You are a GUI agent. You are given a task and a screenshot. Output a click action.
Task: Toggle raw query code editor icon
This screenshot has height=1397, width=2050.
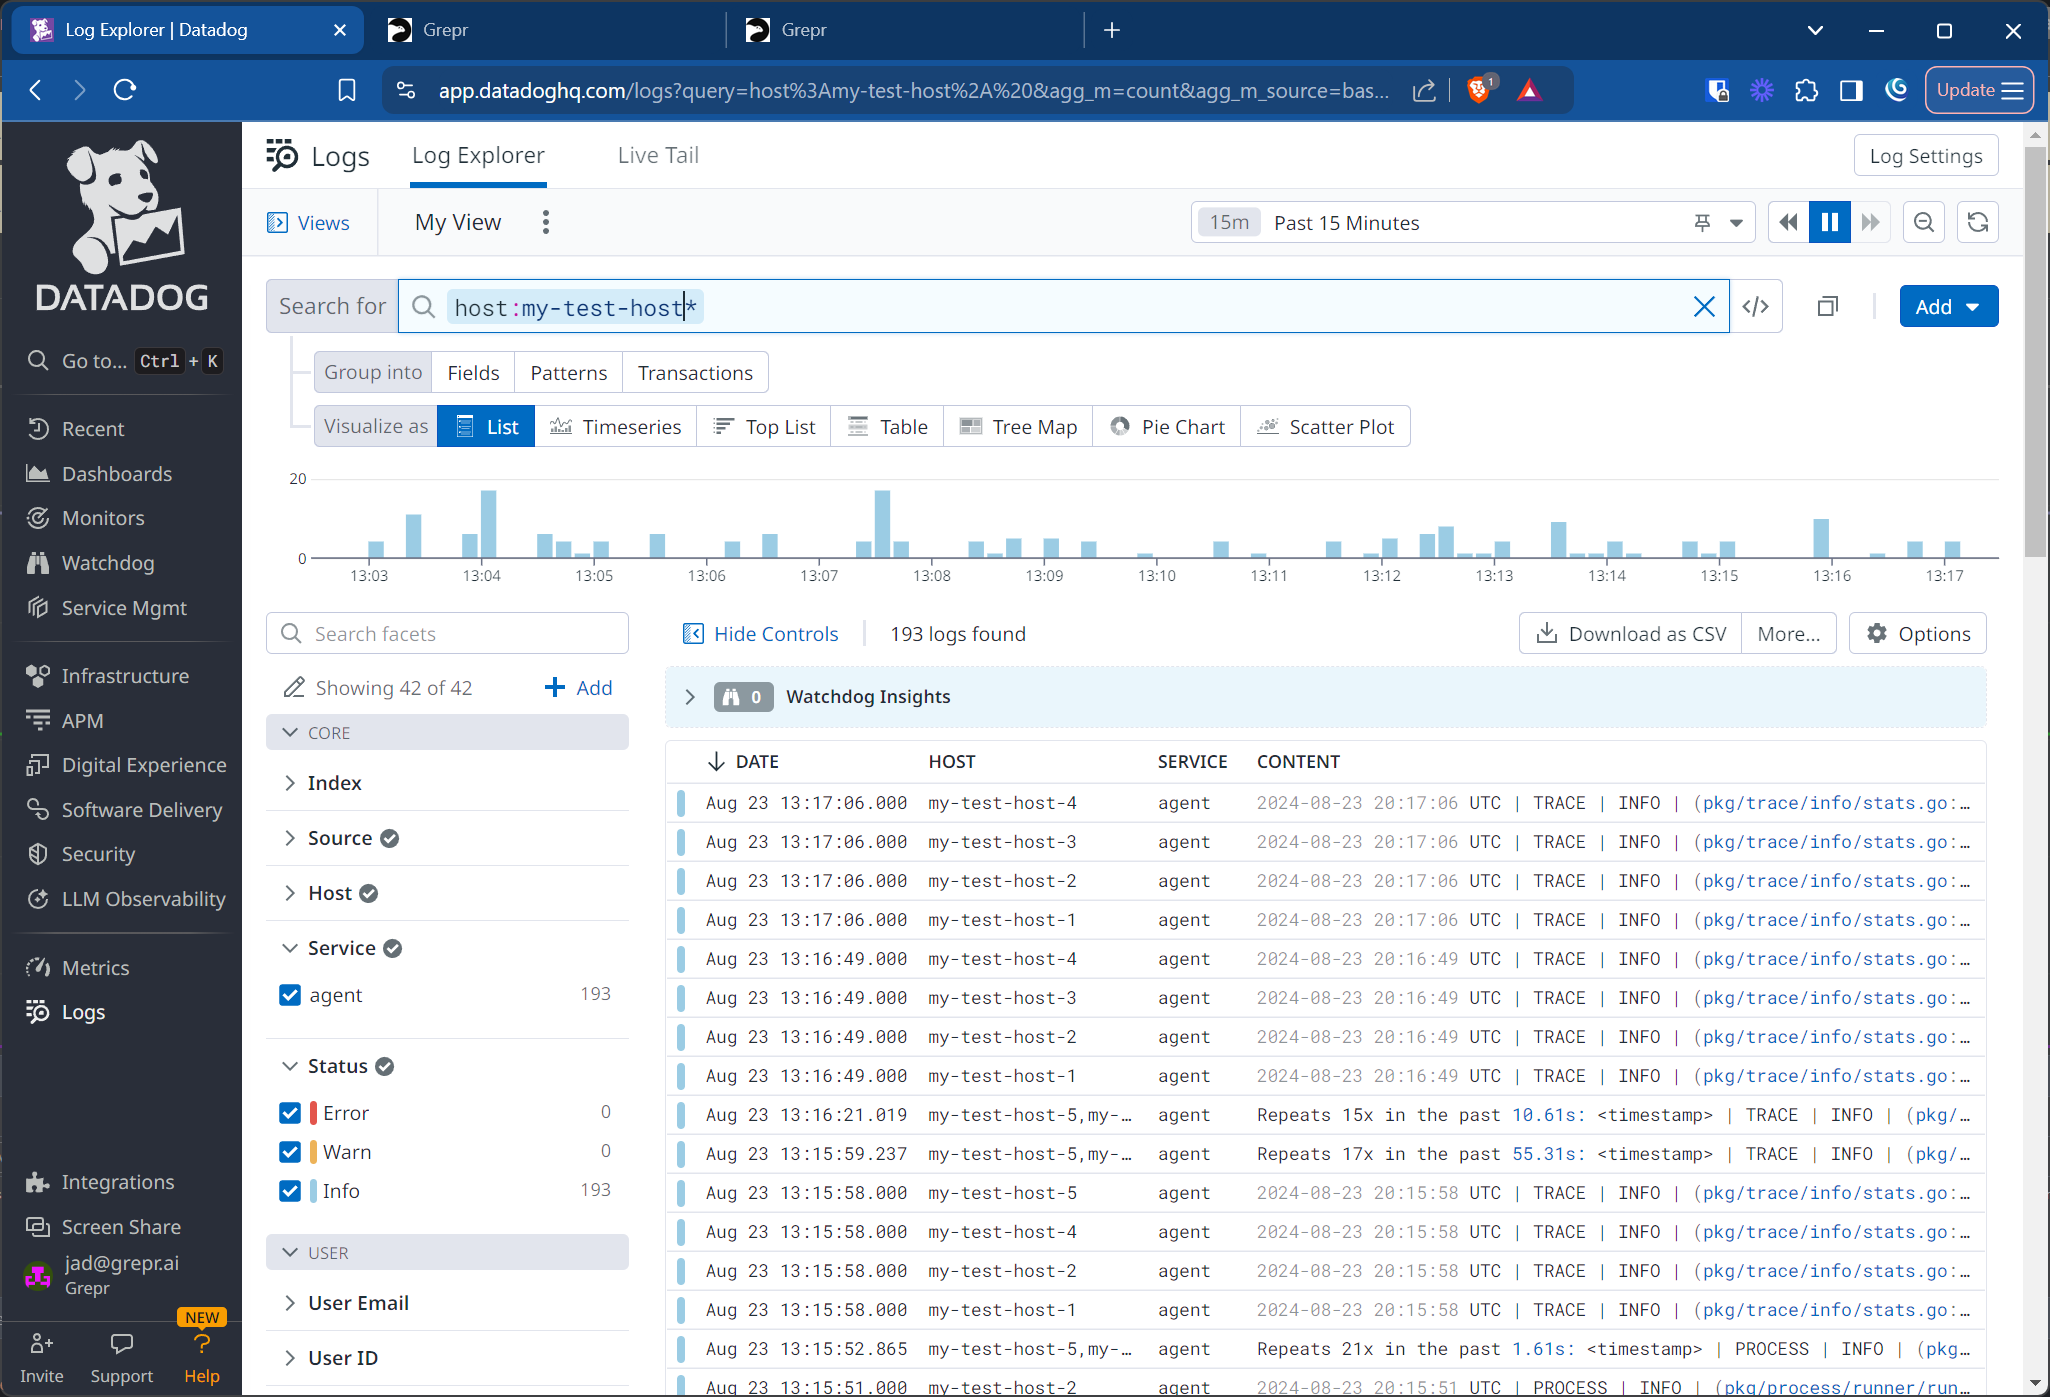pos(1756,307)
